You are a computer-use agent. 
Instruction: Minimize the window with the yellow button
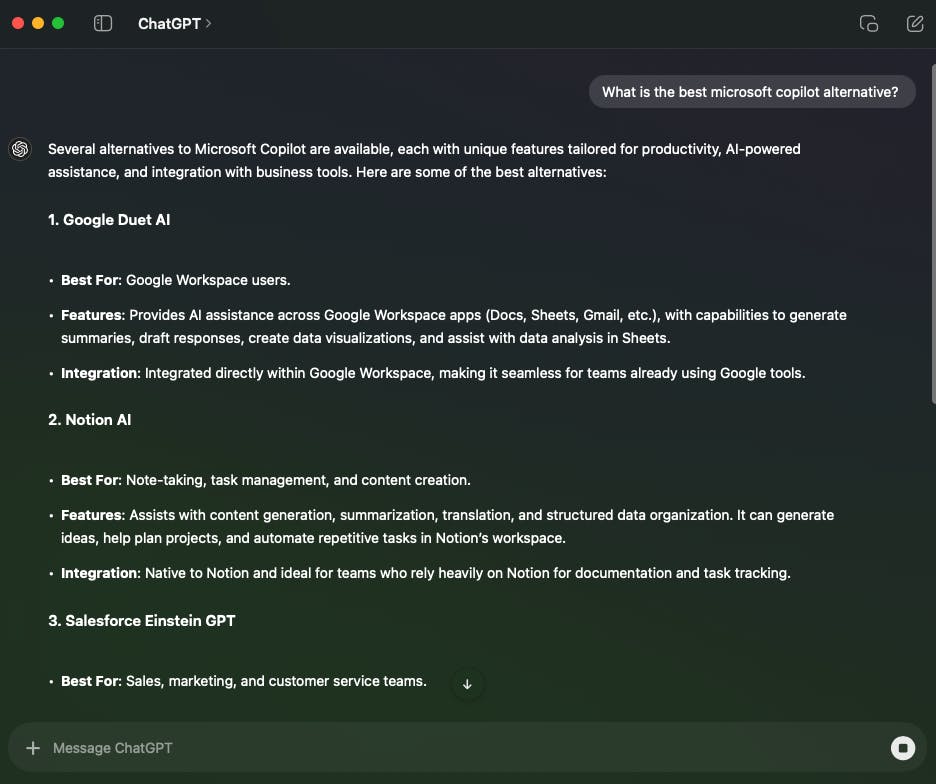pos(38,23)
